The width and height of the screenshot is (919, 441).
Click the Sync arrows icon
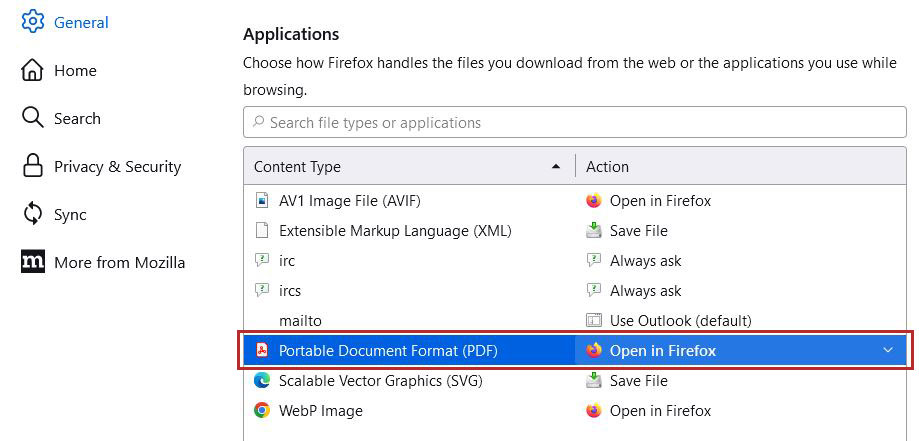(x=33, y=214)
